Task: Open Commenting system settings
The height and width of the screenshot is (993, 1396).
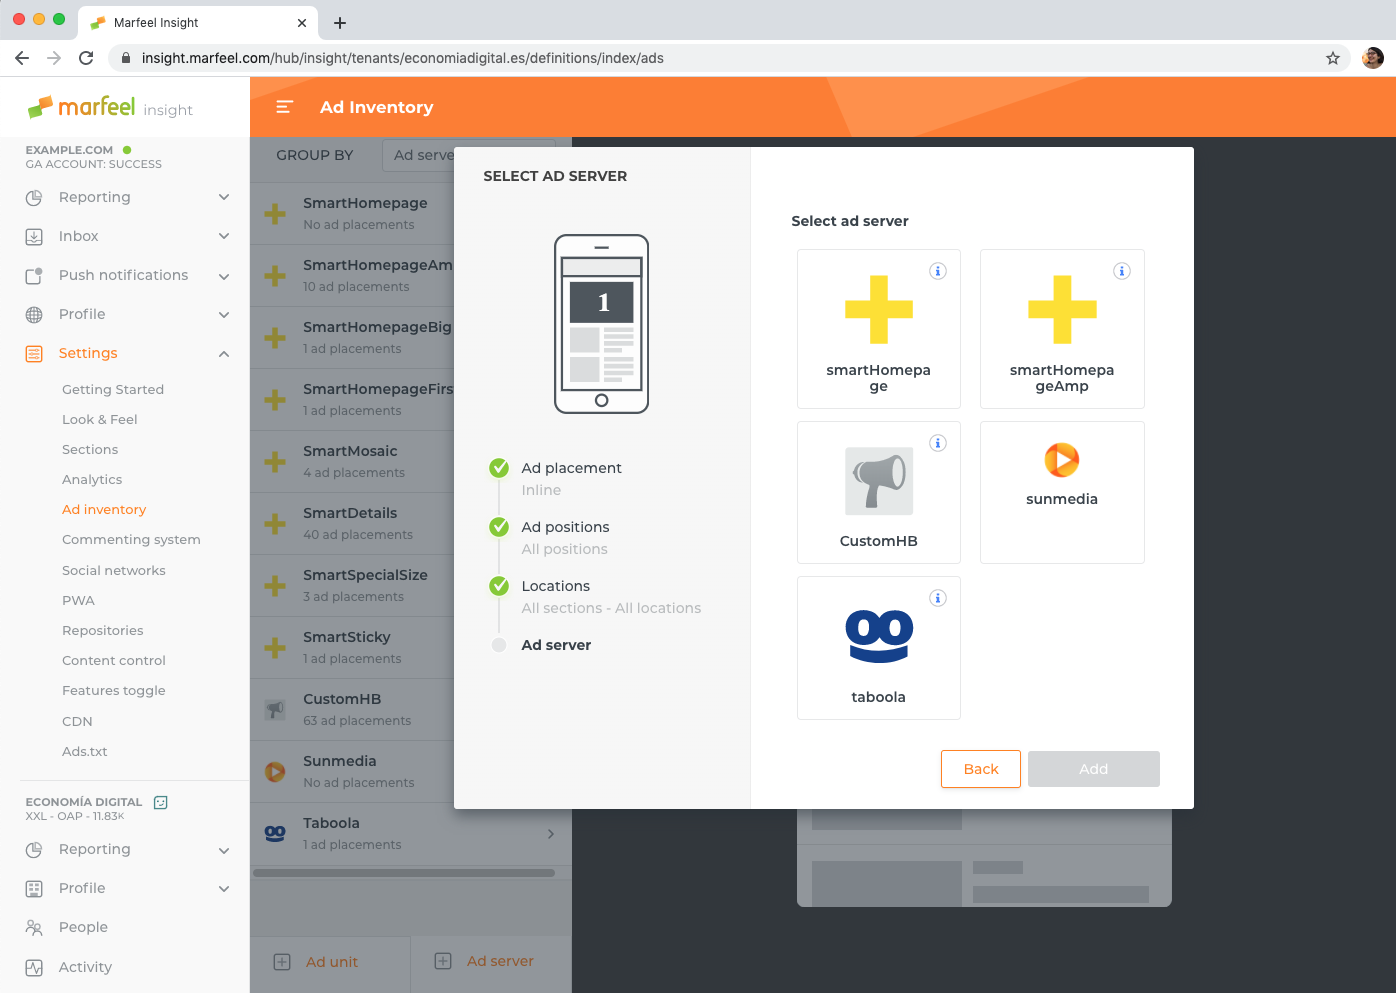Action: tap(131, 540)
